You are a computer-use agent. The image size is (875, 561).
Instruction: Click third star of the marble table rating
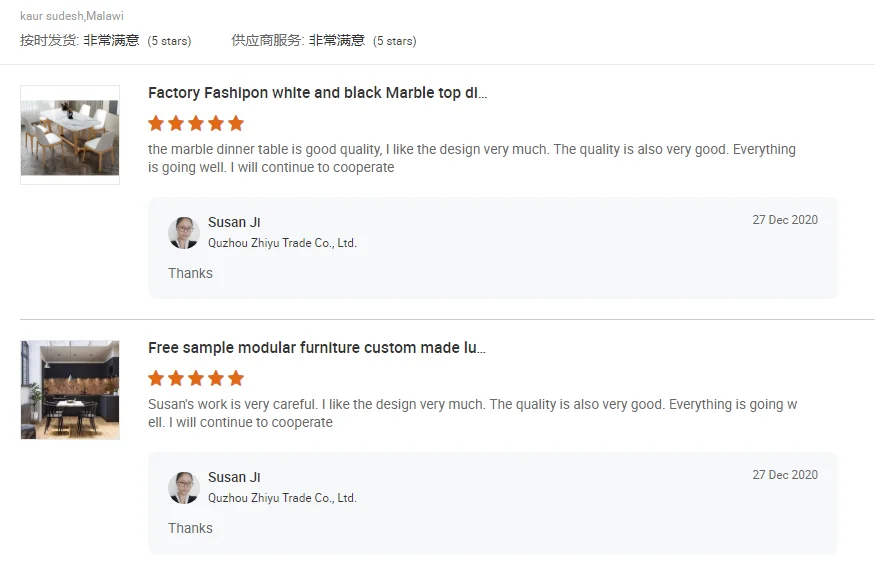click(196, 124)
